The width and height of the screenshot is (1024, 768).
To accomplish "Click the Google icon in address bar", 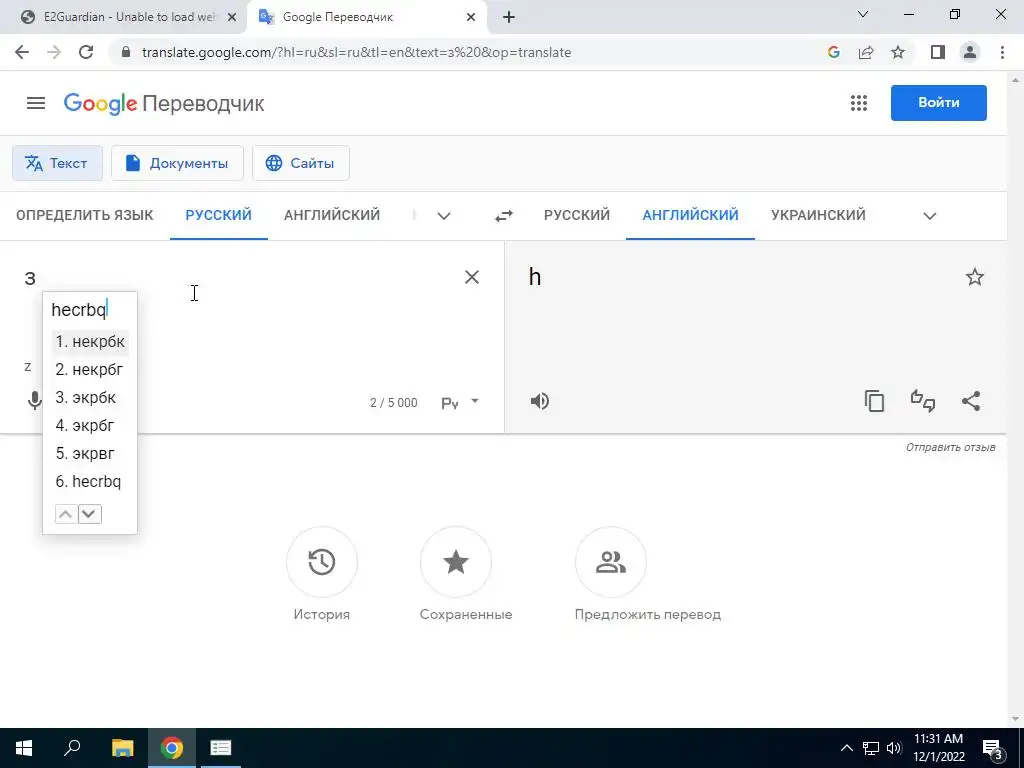I will pyautogui.click(x=833, y=52).
